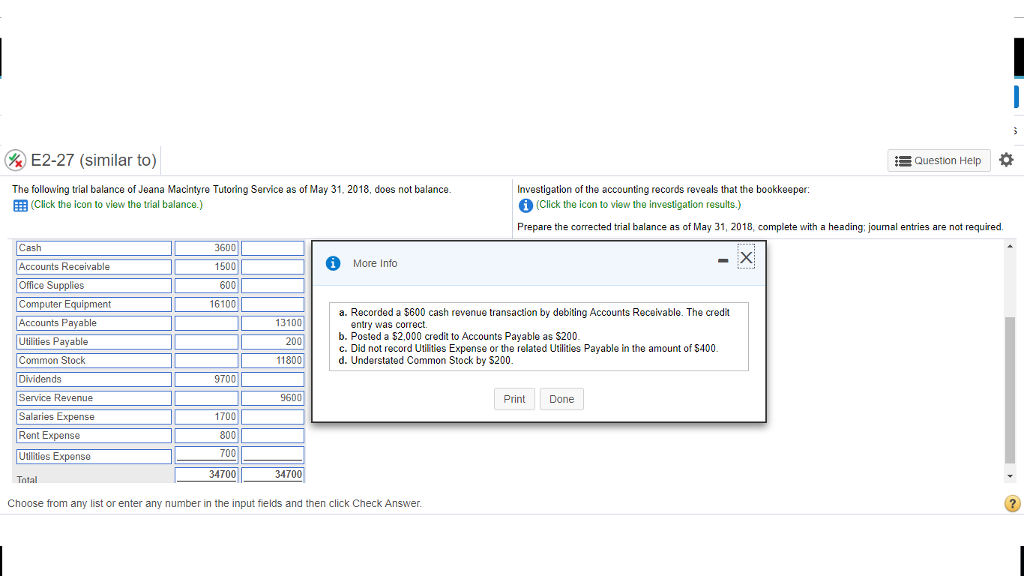Click the Utilities Expense account name field
1024x576 pixels.
(94, 456)
